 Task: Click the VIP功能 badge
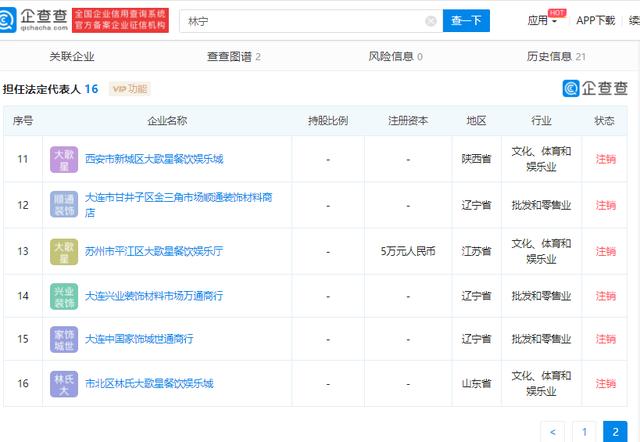[x=130, y=89]
